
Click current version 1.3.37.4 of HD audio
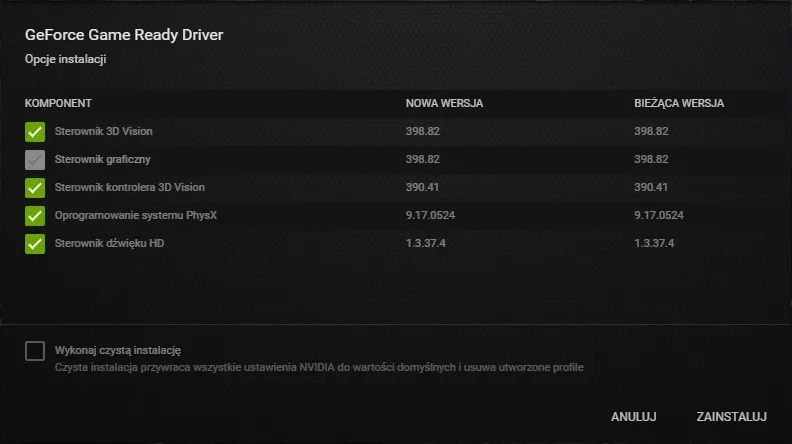654,243
